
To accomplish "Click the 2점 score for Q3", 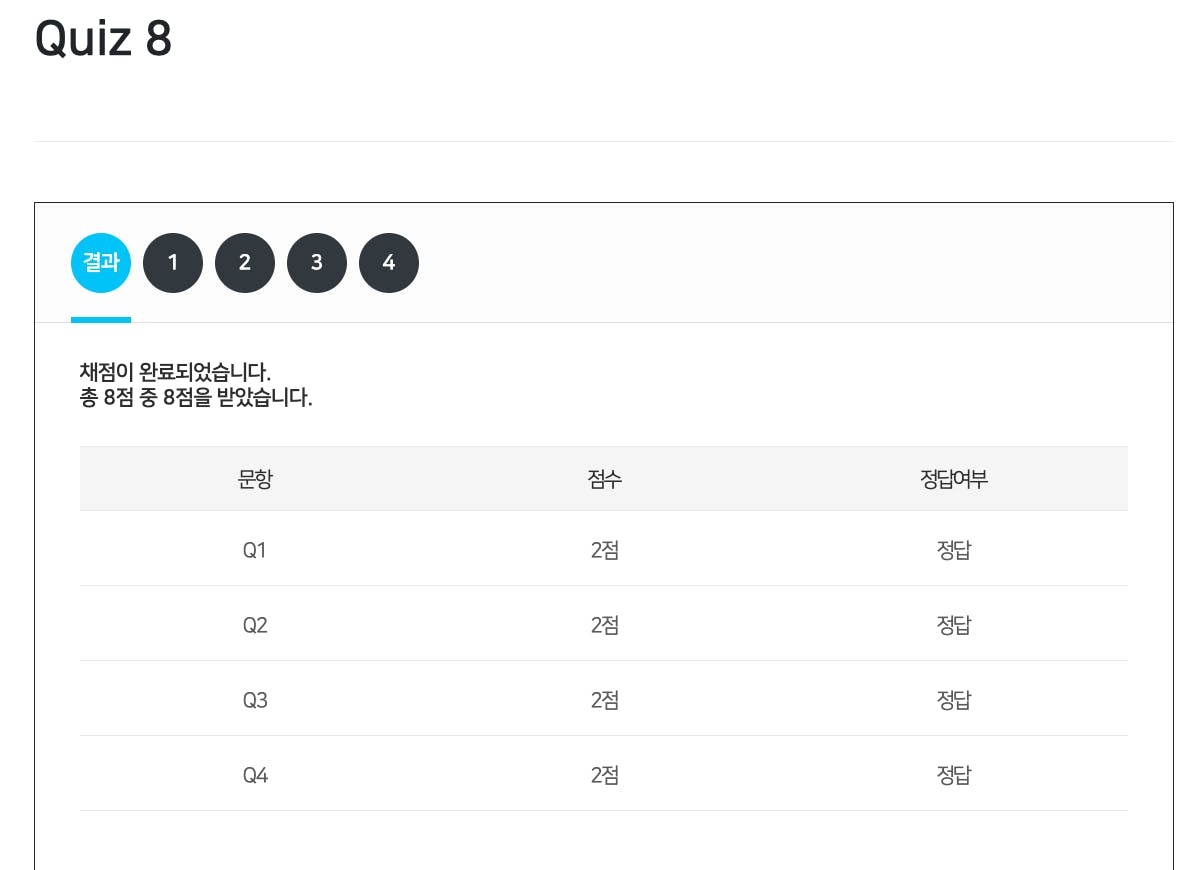I will 605,700.
